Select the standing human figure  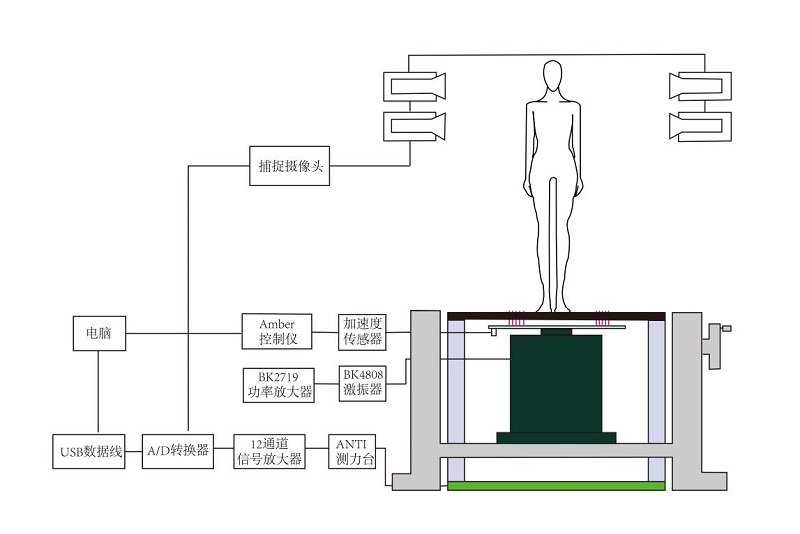click(553, 186)
